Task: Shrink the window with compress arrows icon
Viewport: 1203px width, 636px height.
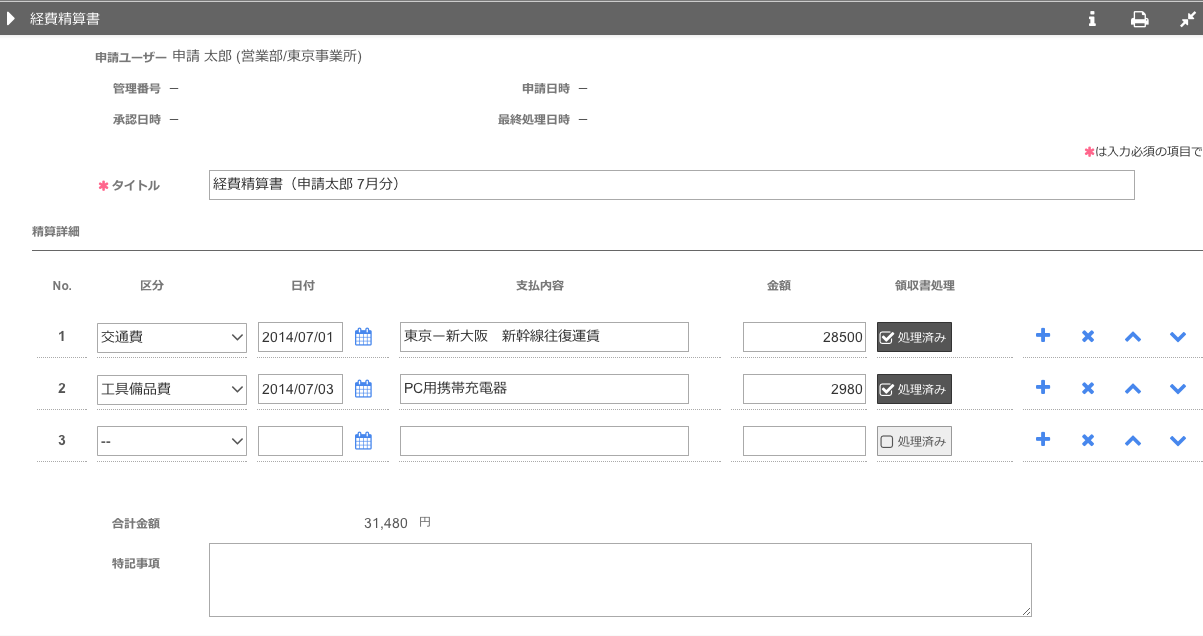Action: (1187, 19)
